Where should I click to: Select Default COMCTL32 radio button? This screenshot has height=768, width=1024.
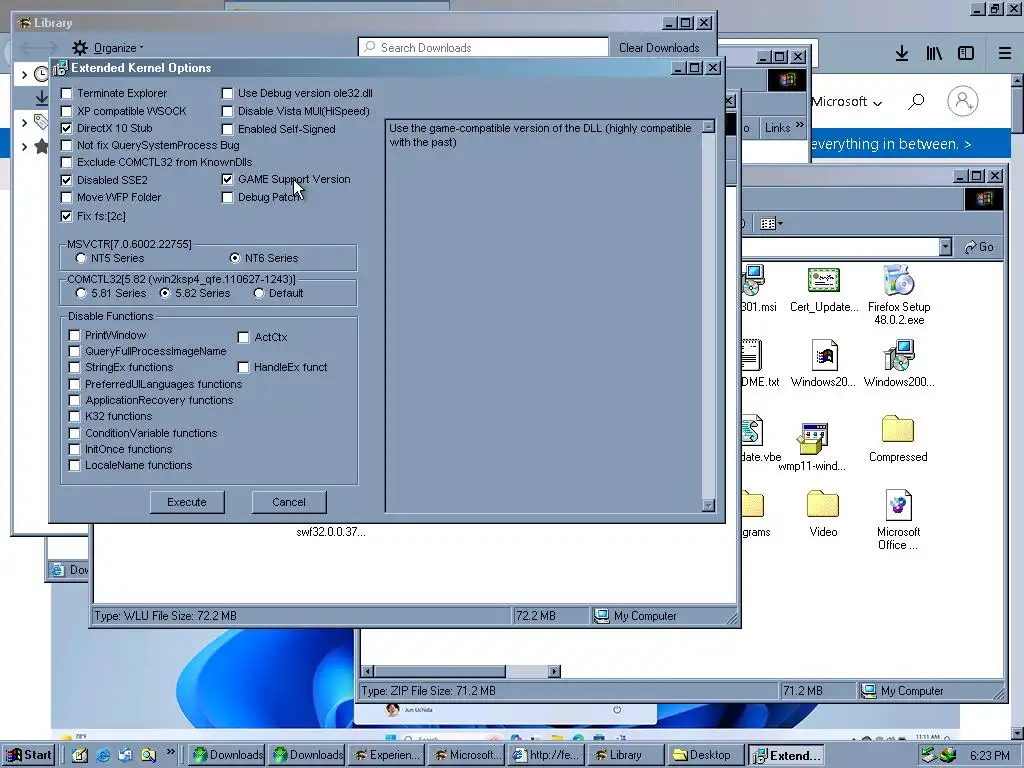pyautogui.click(x=259, y=293)
